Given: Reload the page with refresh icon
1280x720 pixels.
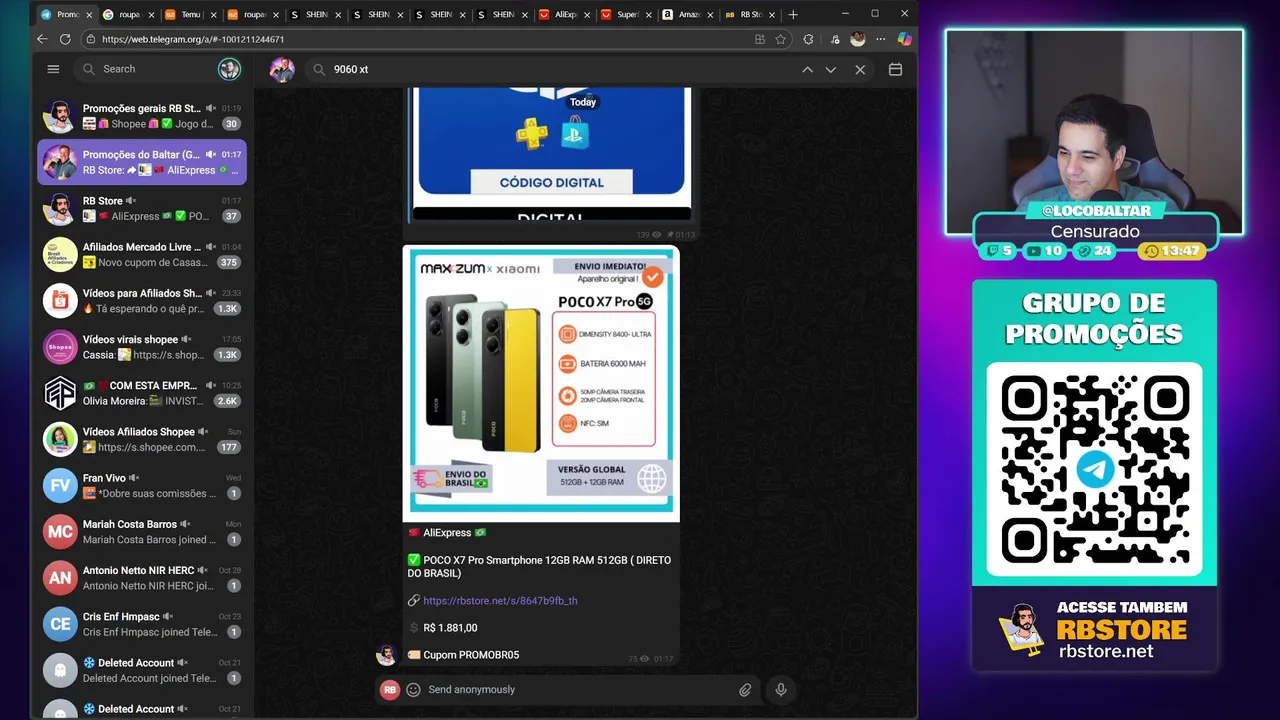Looking at the screenshot, I should click(x=65, y=39).
